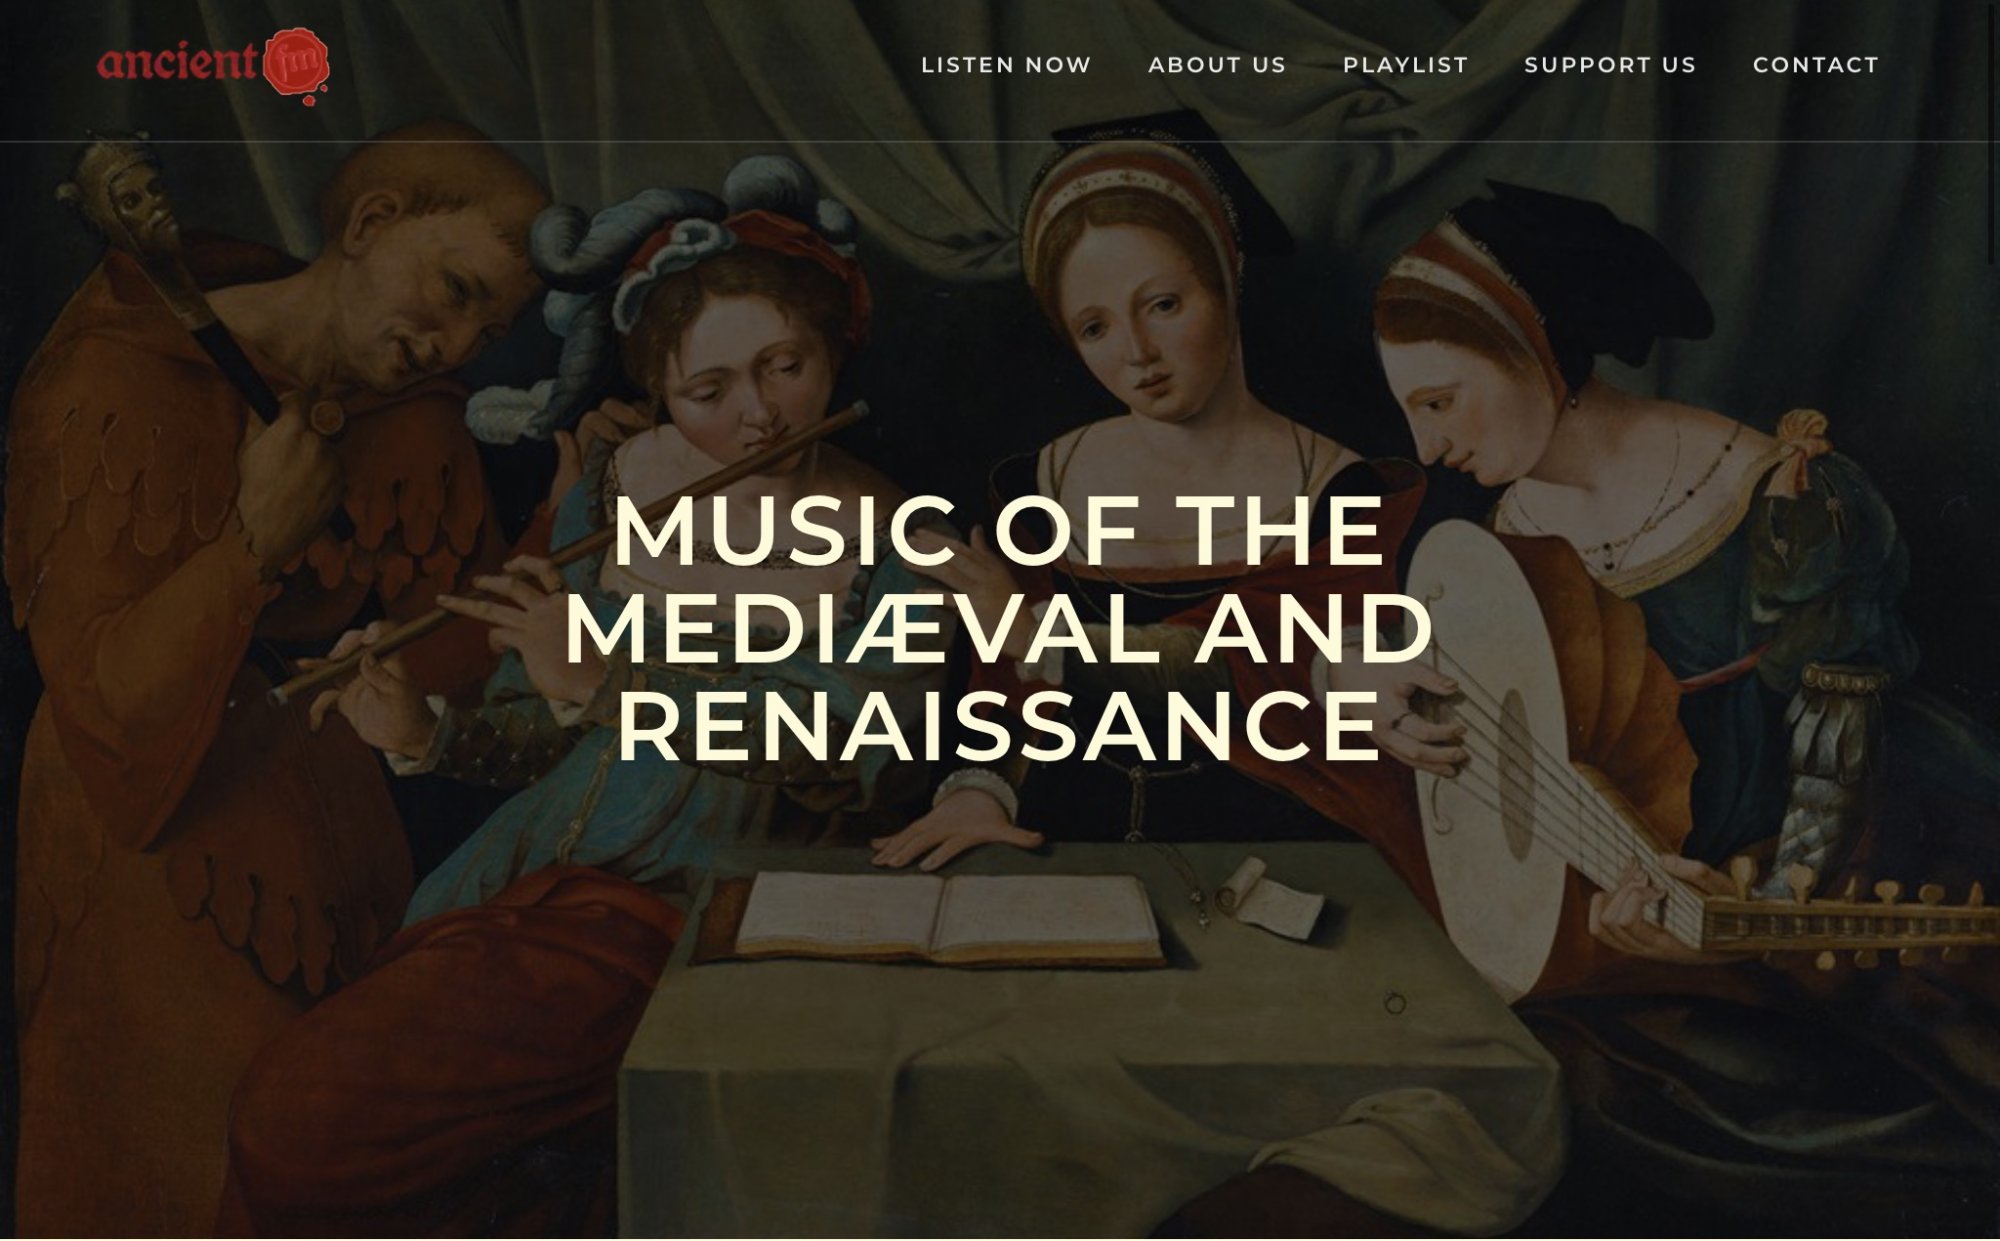2000x1241 pixels.
Task: Click the red 'ancient' logo wordmark
Action: (178, 62)
